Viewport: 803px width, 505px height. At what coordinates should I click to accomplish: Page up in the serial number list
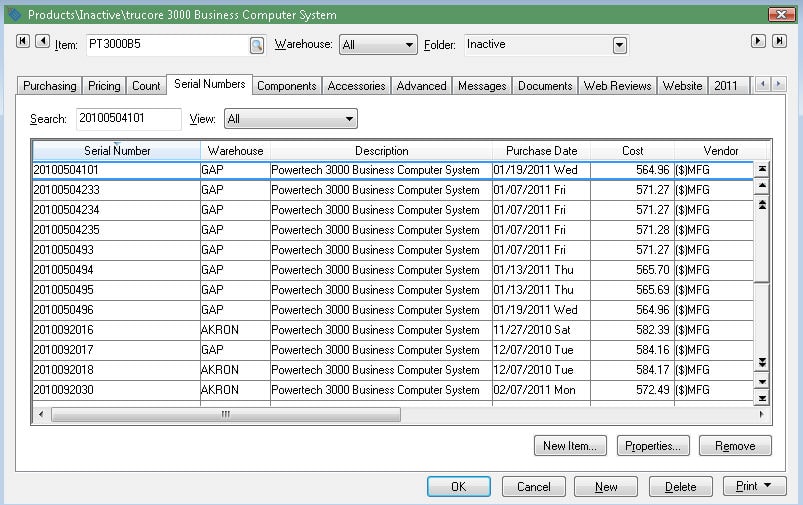pyautogui.click(x=762, y=204)
